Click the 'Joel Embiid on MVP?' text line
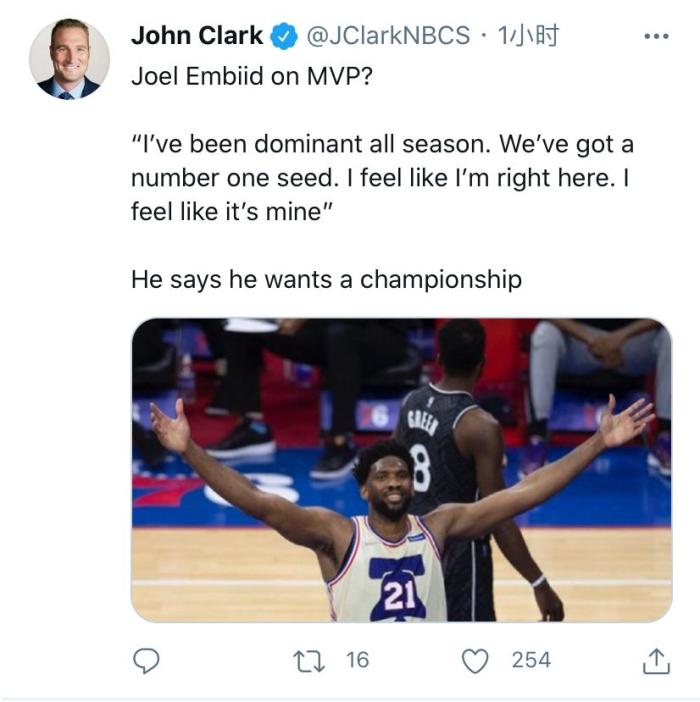Screen dimensions: 700x702 point(251,77)
